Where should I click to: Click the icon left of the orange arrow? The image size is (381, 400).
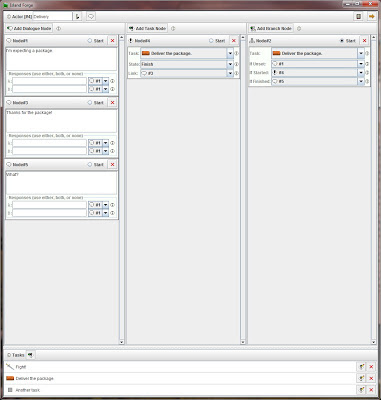(358, 16)
